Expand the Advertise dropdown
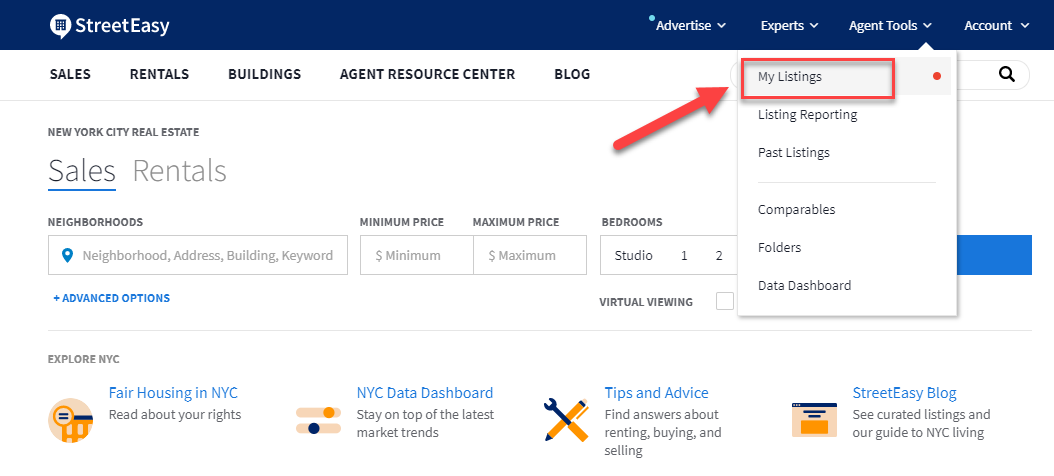Screen dimensions: 1054x476 pos(690,26)
